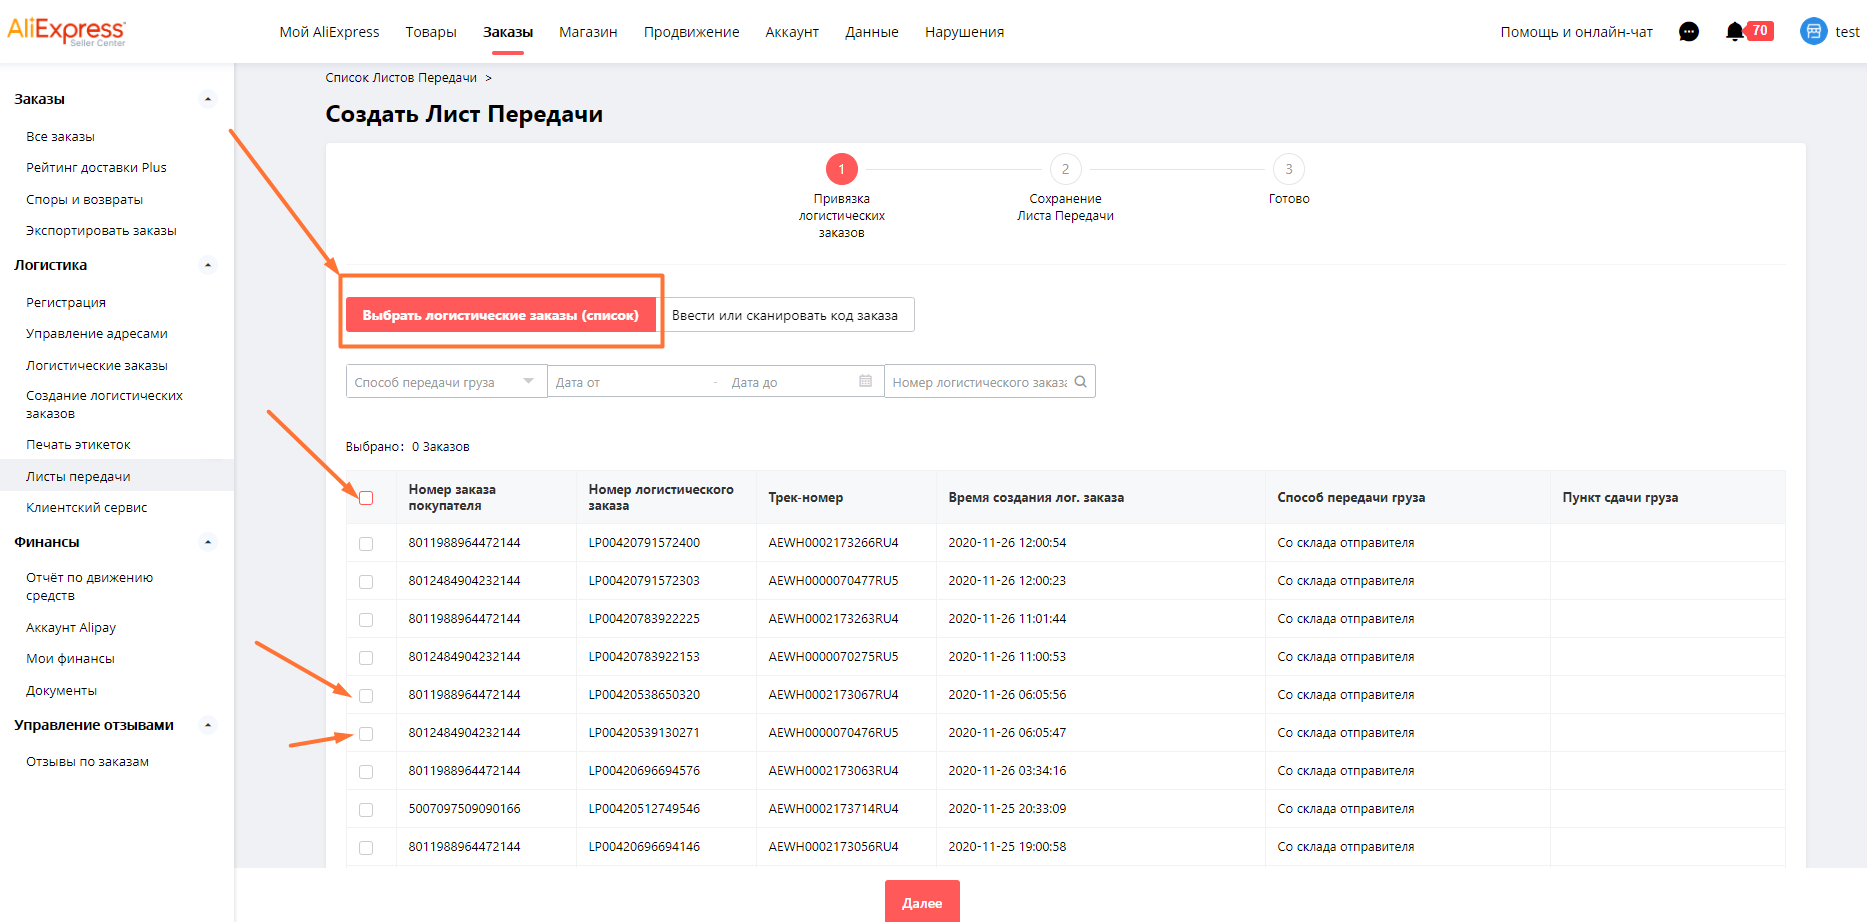This screenshot has height=922, width=1867.
Task: Click step 2 circle Сохранение Листа Передачи
Action: click(1065, 169)
